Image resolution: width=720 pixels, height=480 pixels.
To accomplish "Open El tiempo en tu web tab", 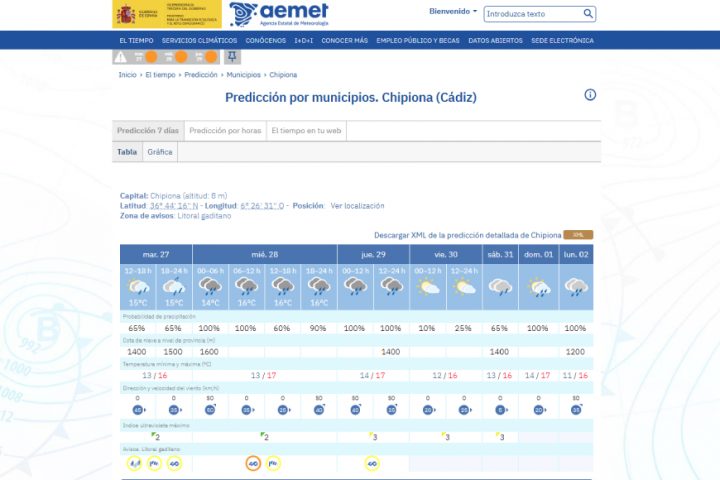I will coord(307,131).
